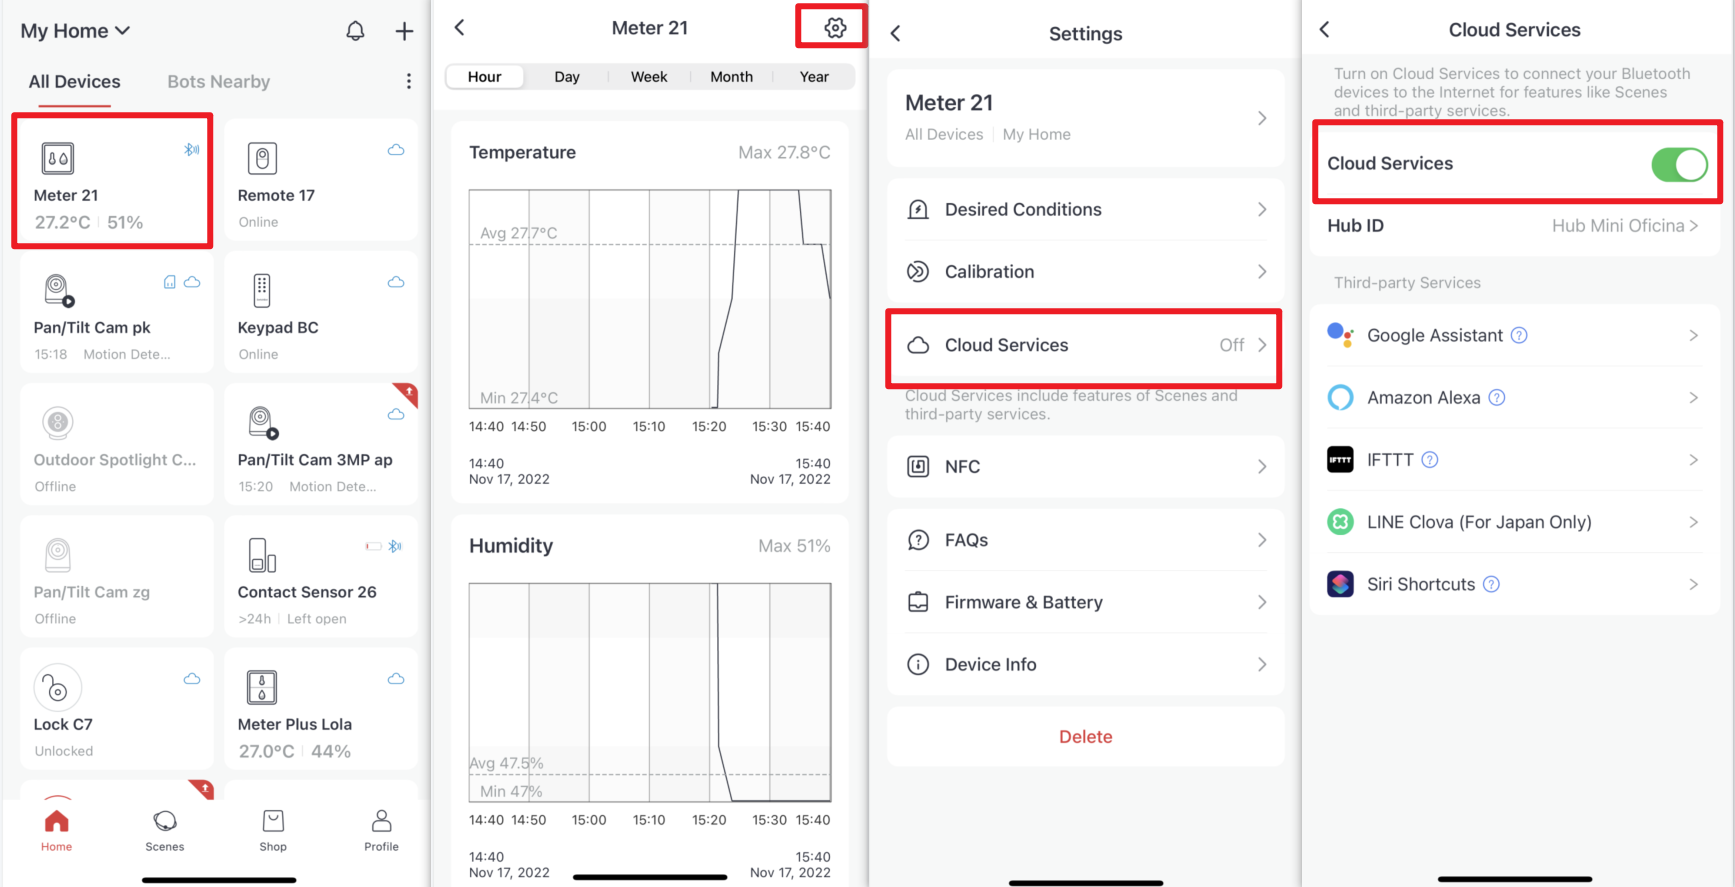Open LINE Clova (For Japan Only) row
The image size is (1735, 887).
coord(1515,522)
